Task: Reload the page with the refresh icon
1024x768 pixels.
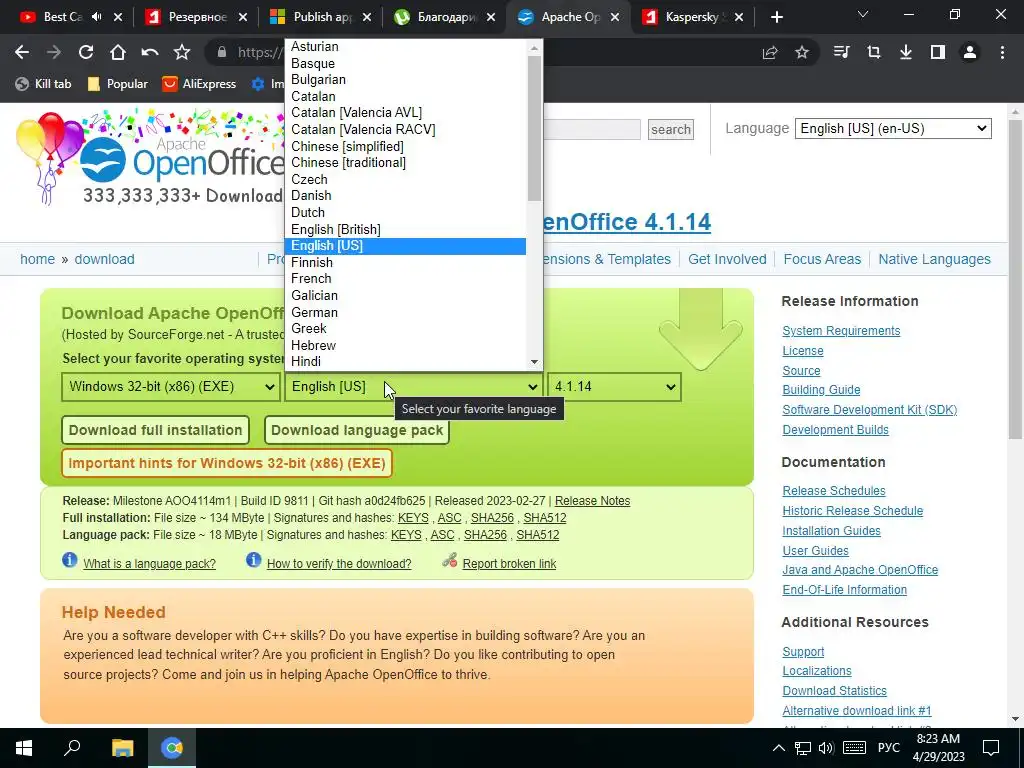Action: coord(86,52)
